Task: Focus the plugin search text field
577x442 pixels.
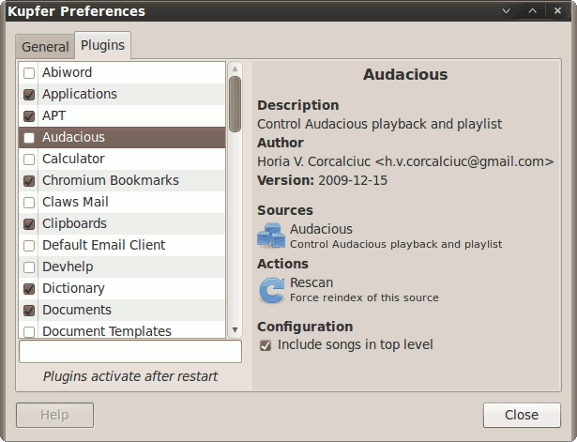Action: tap(130, 351)
